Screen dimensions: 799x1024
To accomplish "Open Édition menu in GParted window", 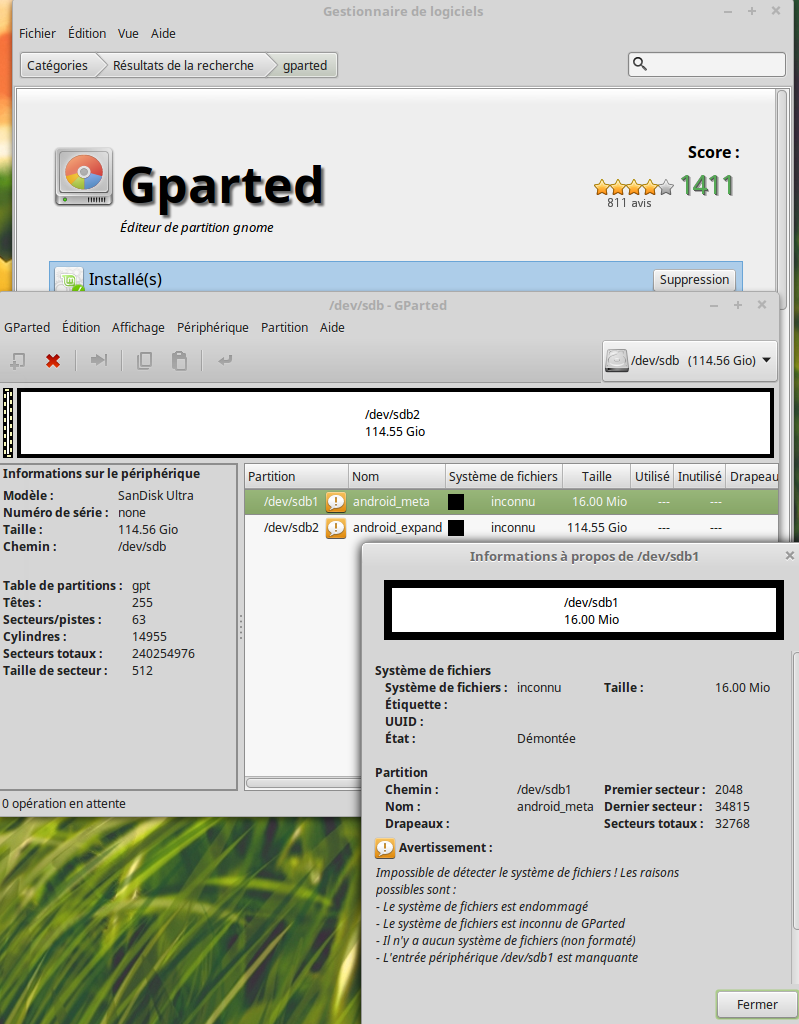I will 81,327.
